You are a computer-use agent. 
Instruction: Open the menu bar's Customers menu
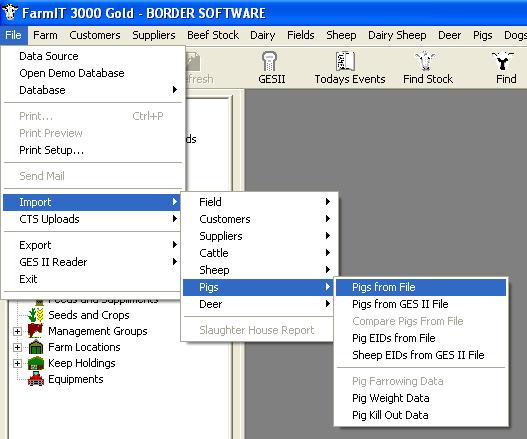tap(95, 35)
